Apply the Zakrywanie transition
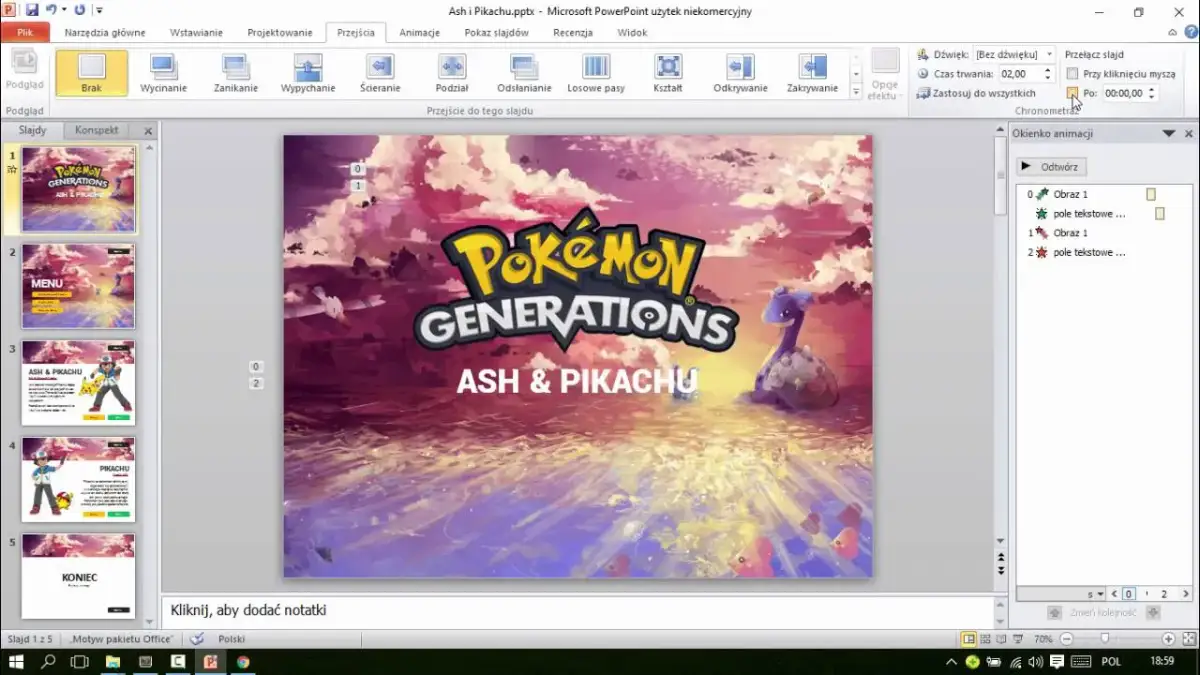 tap(812, 74)
